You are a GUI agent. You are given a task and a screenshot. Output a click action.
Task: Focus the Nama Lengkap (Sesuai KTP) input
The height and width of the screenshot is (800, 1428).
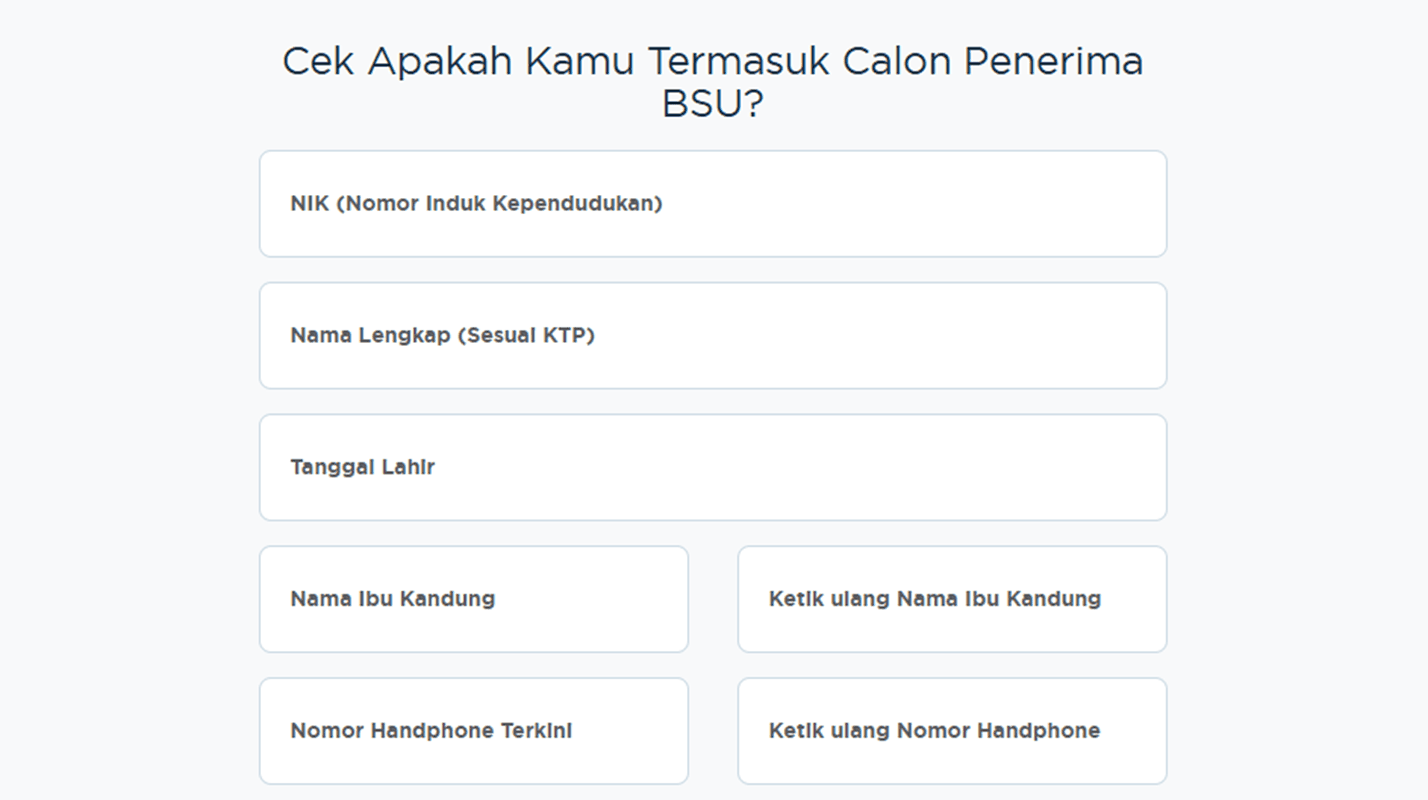tap(712, 336)
